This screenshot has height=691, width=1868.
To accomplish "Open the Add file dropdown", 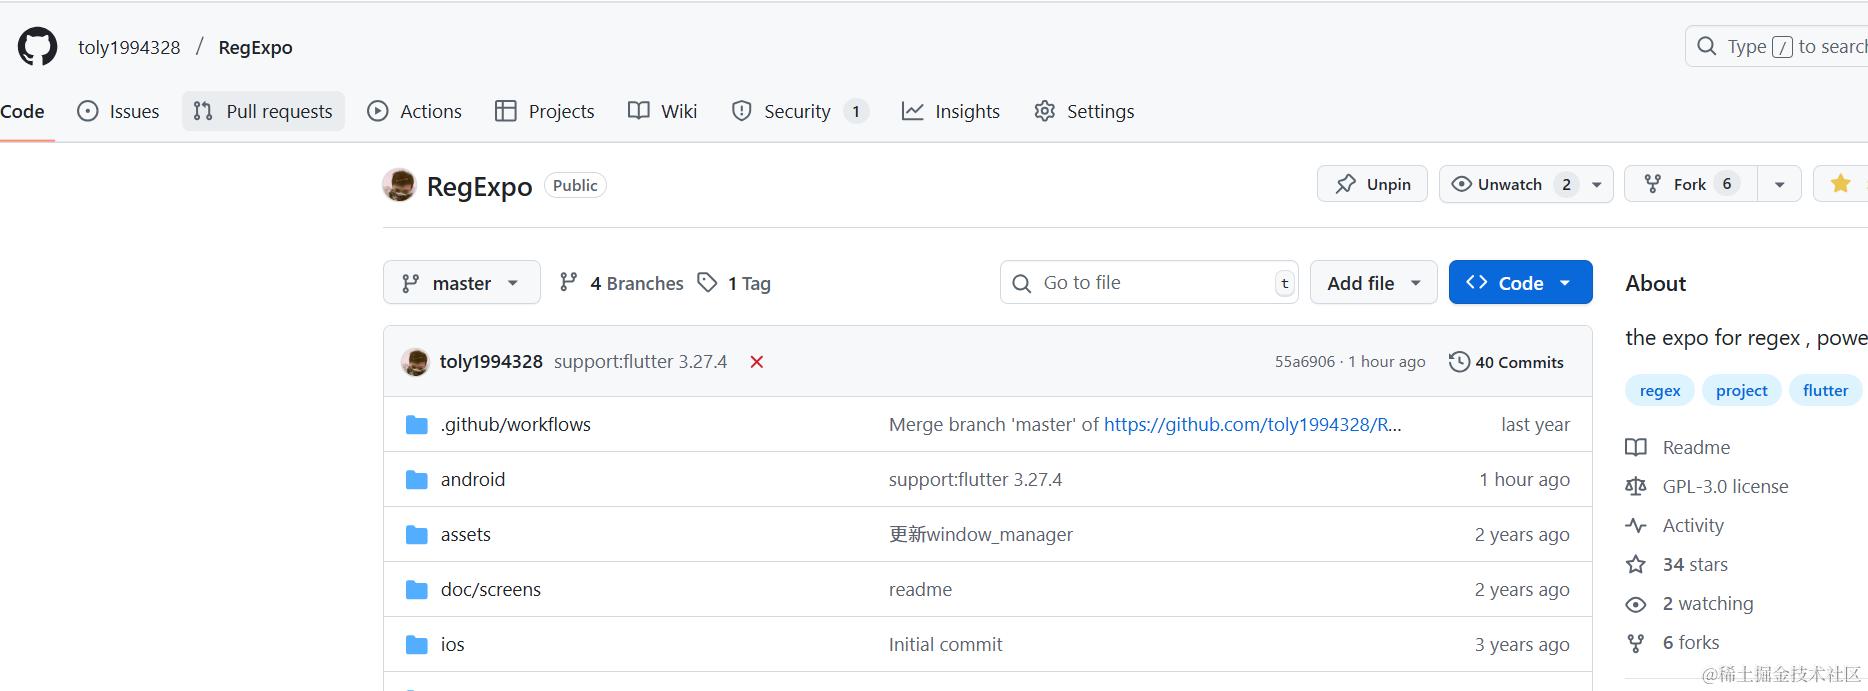I will tap(1373, 283).
